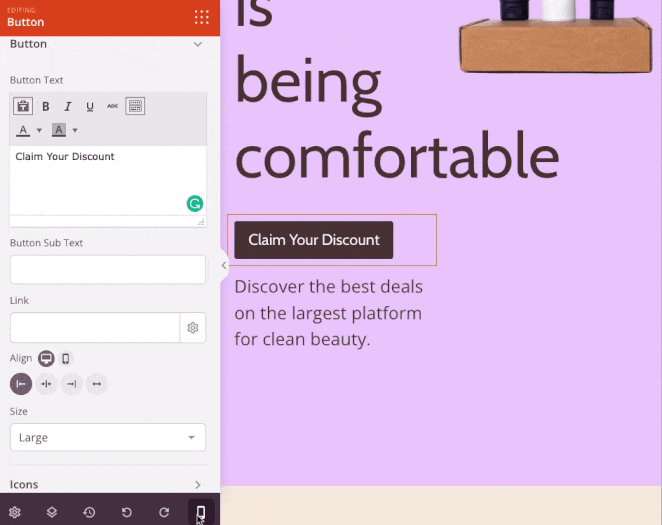Image resolution: width=662 pixels, height=525 pixels.
Task: Toggle underline formatting in Button Text
Action: coord(90,106)
